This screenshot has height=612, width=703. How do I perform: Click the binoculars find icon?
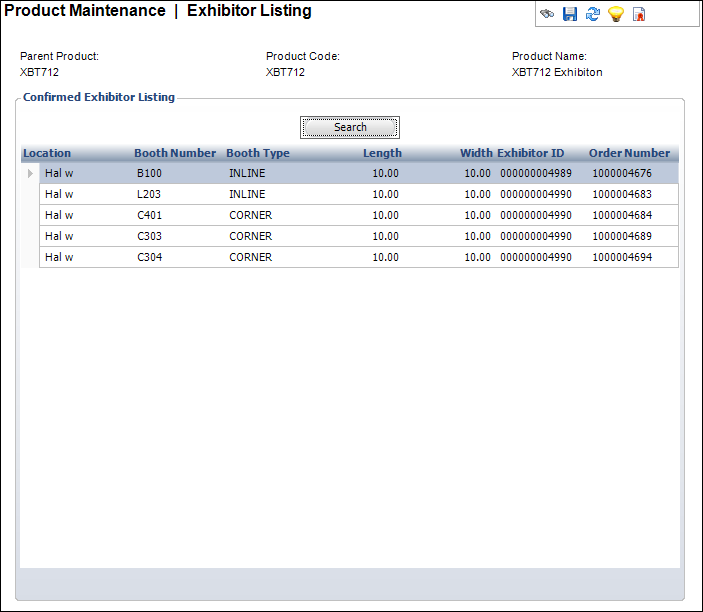[x=547, y=14]
